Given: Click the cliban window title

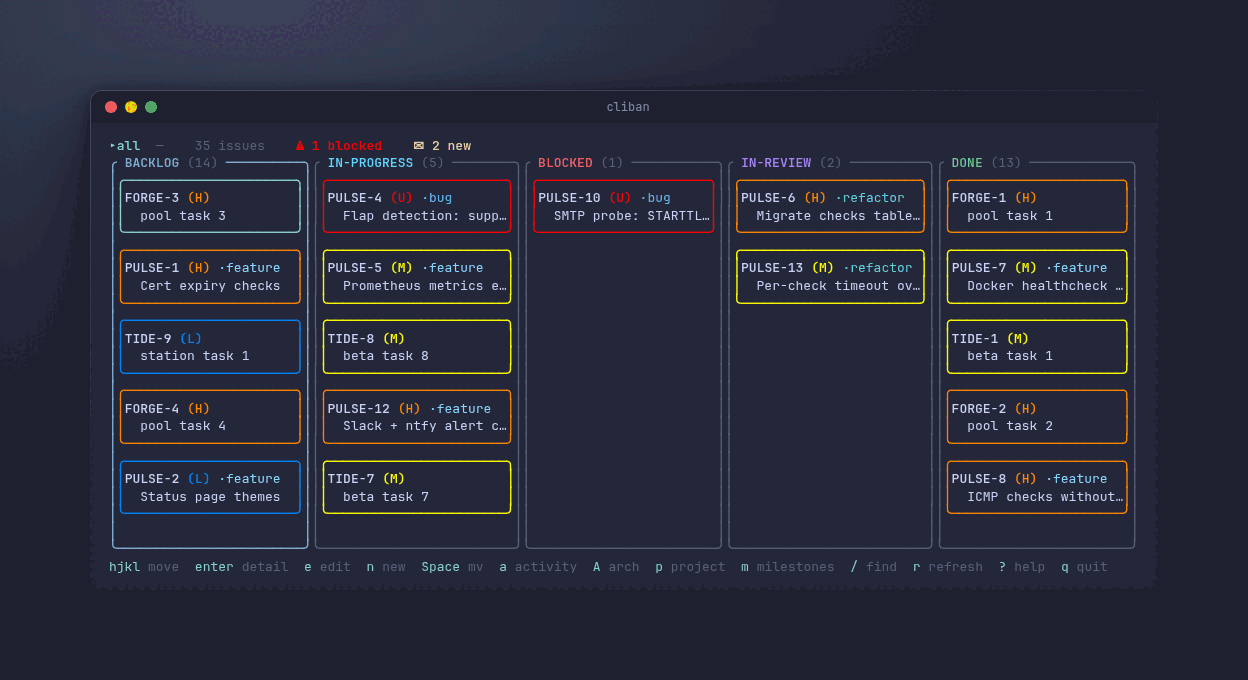Looking at the screenshot, I should tap(628, 107).
